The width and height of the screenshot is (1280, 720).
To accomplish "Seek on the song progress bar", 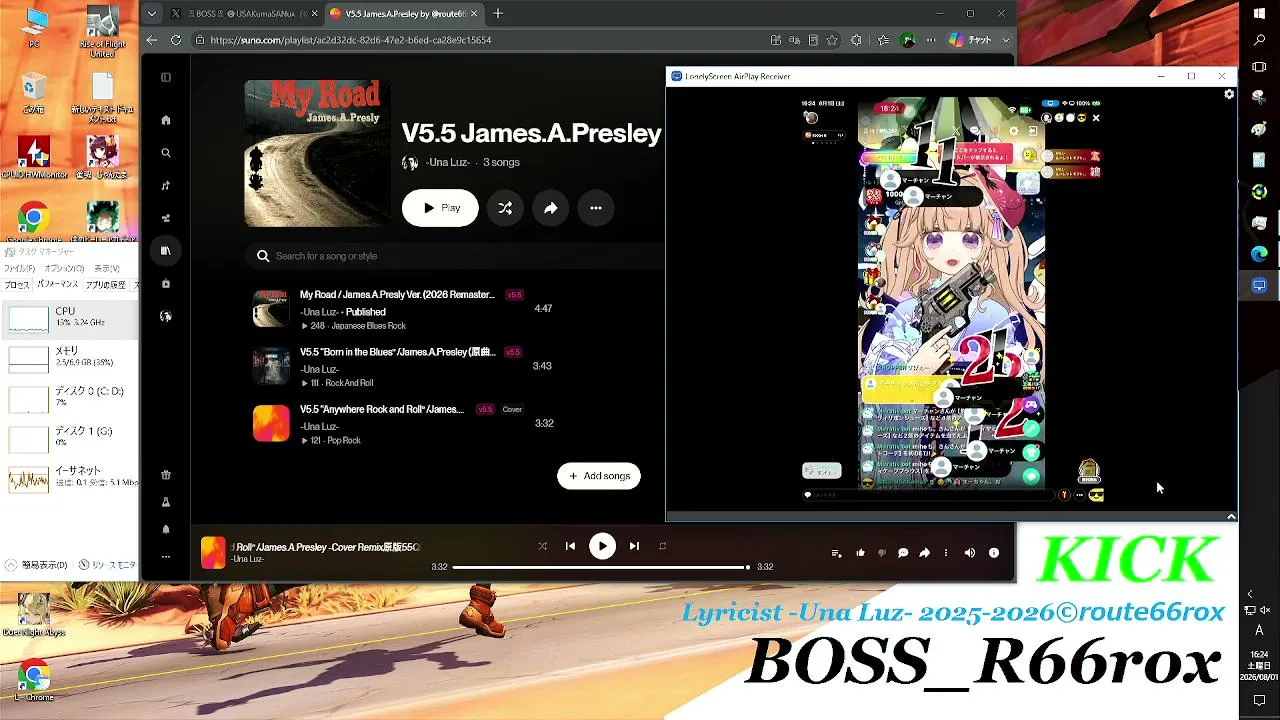I will tap(600, 567).
